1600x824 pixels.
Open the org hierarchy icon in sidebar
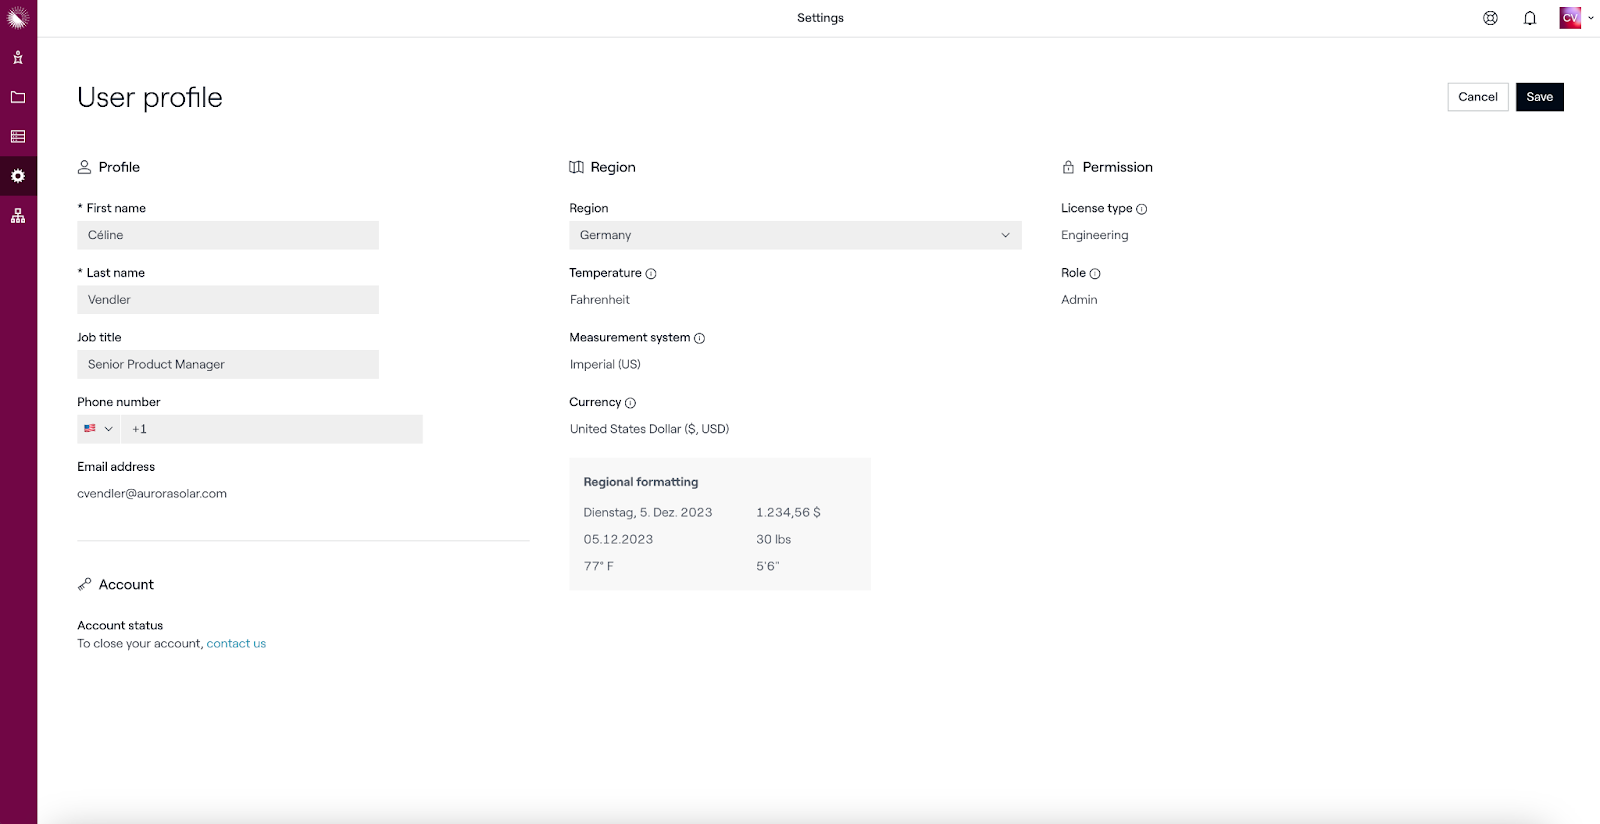point(18,216)
